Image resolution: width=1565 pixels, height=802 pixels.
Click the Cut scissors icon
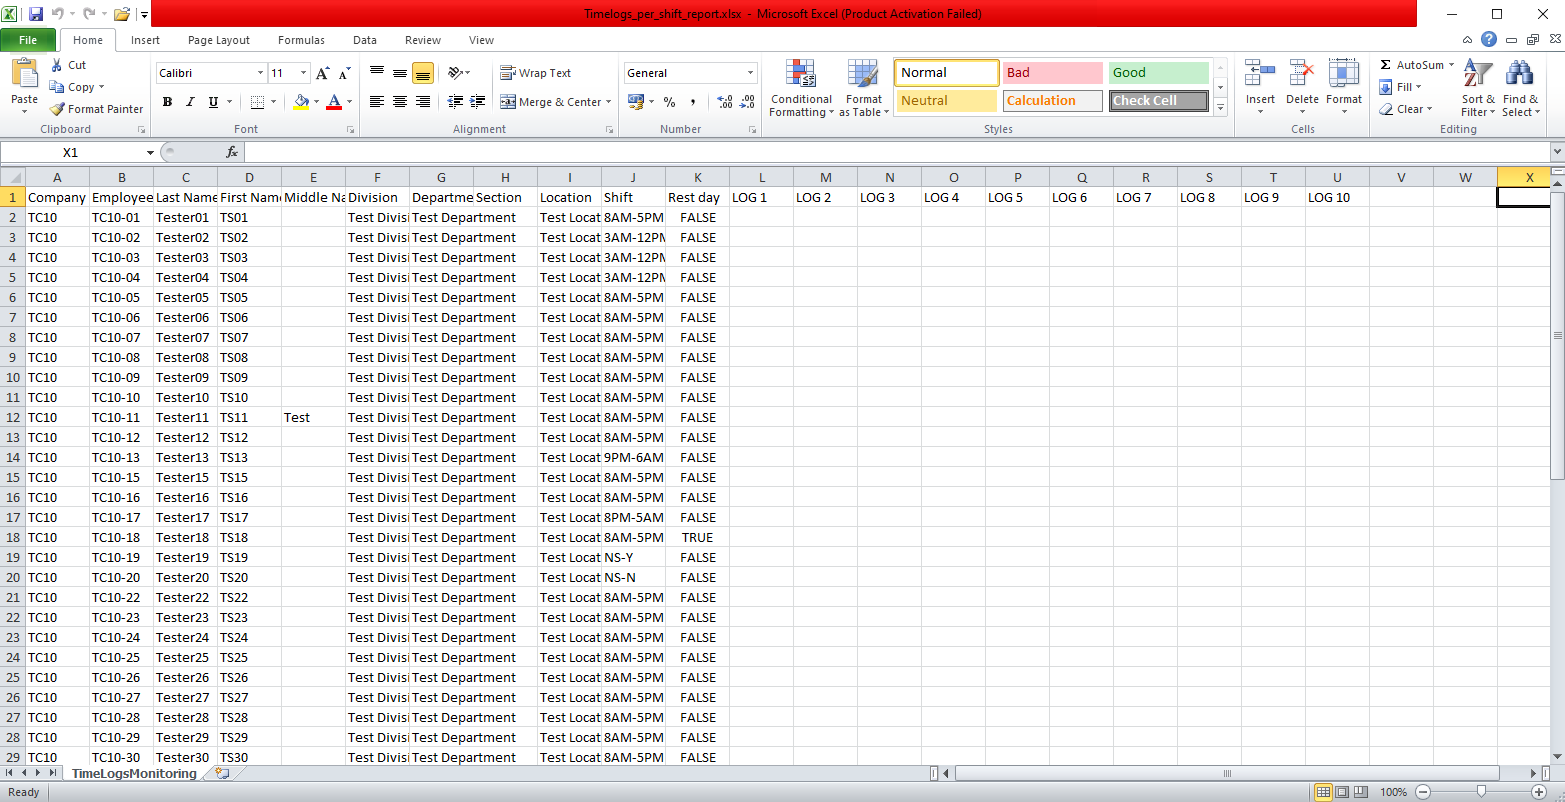point(57,65)
